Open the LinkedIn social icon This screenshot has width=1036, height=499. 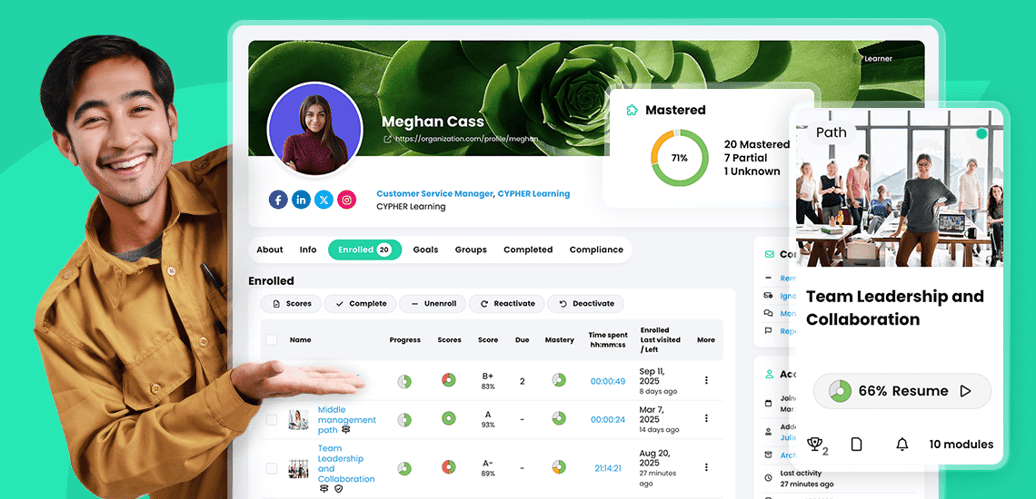click(x=301, y=200)
